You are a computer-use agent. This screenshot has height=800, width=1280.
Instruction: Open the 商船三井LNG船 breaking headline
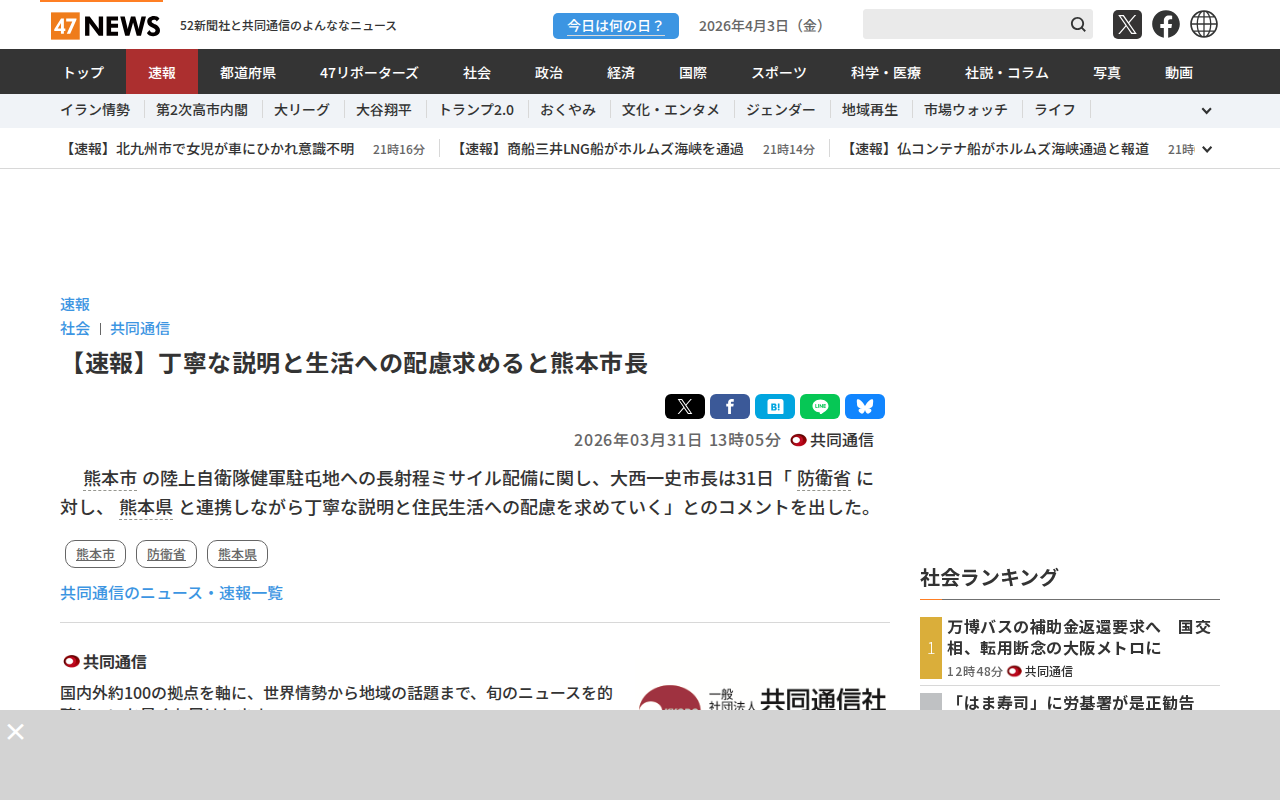click(597, 149)
